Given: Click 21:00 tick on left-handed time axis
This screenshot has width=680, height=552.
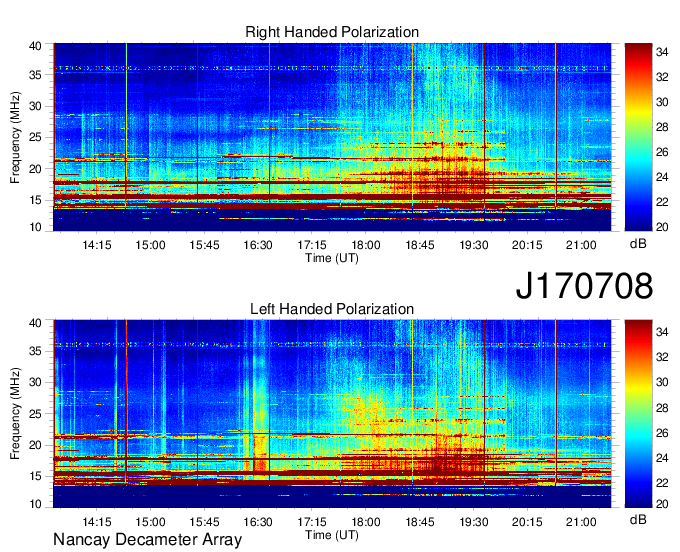Looking at the screenshot, I should point(581,522).
